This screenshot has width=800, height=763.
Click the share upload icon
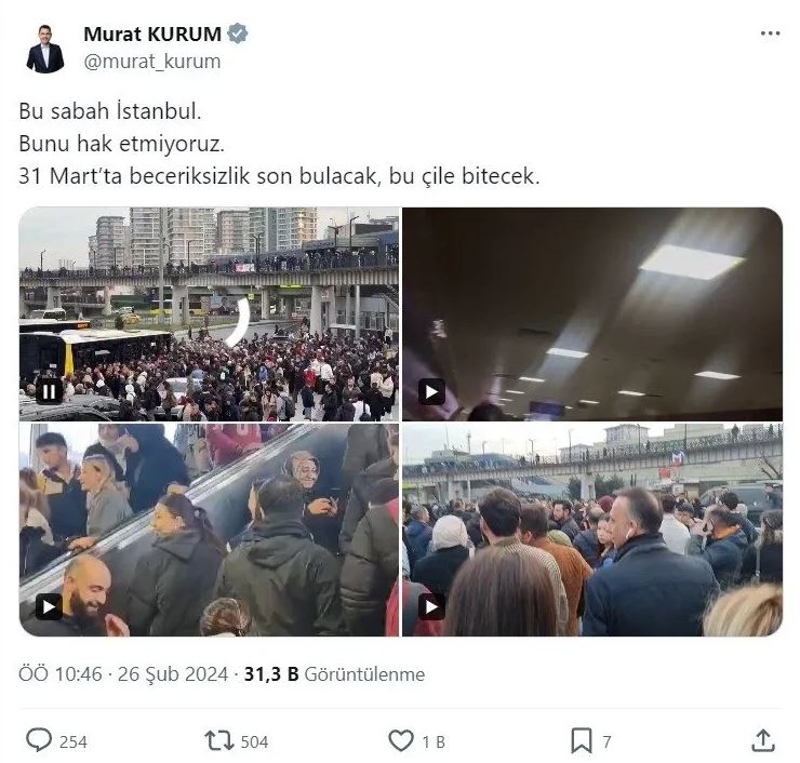click(x=763, y=741)
